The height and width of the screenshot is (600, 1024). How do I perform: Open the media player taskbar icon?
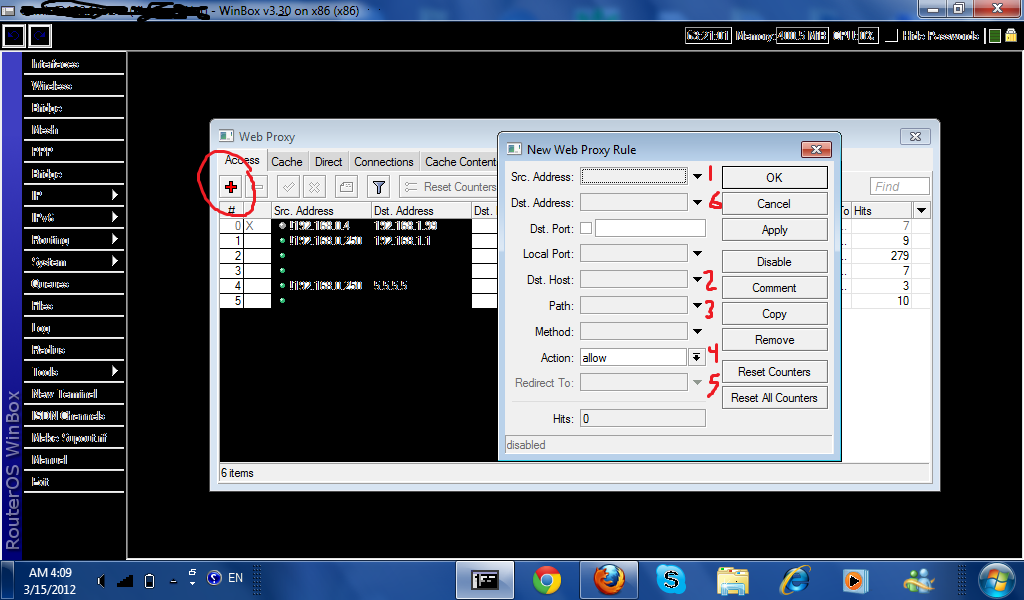[854, 580]
